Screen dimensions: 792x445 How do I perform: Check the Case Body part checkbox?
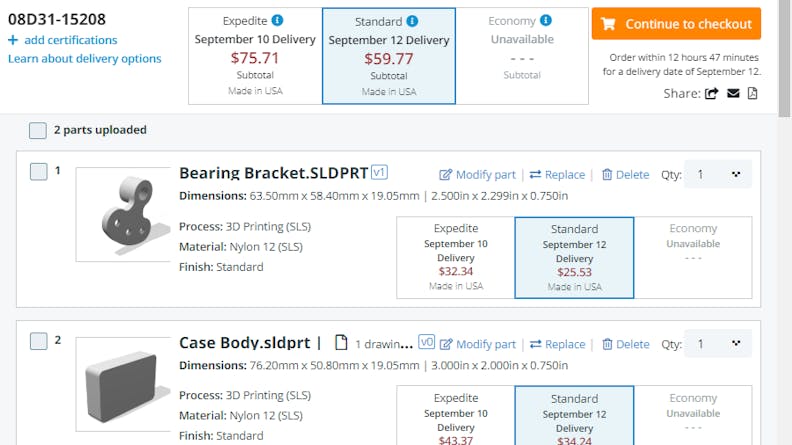point(38,341)
